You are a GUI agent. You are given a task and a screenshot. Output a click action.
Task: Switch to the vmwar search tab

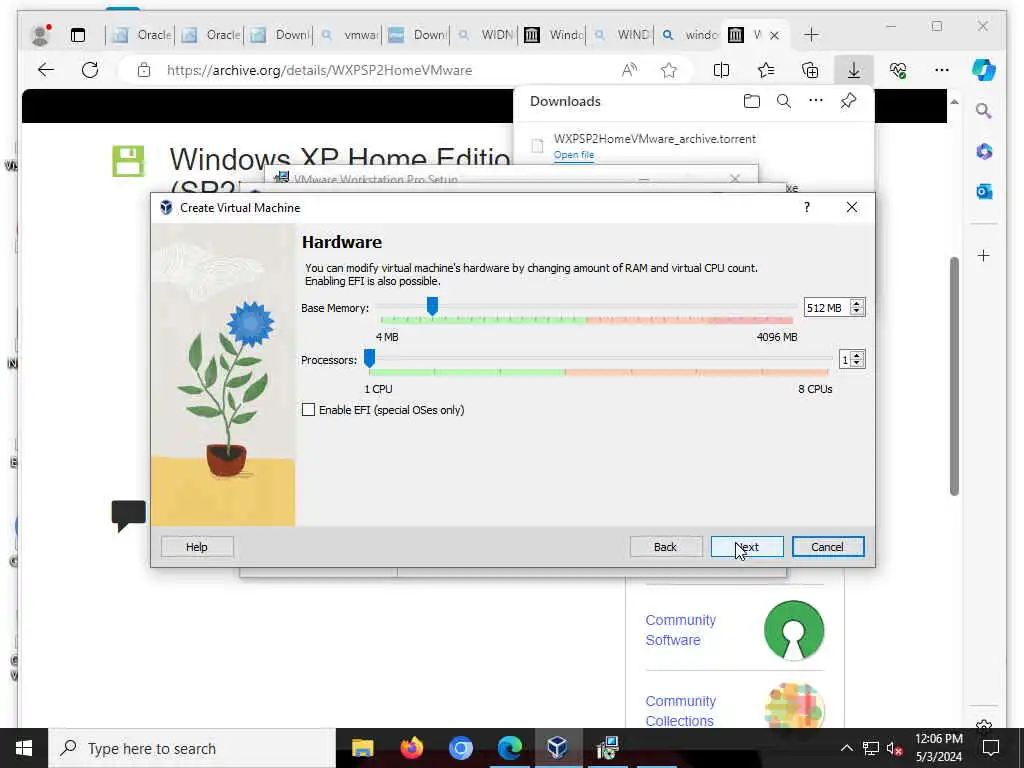point(349,35)
